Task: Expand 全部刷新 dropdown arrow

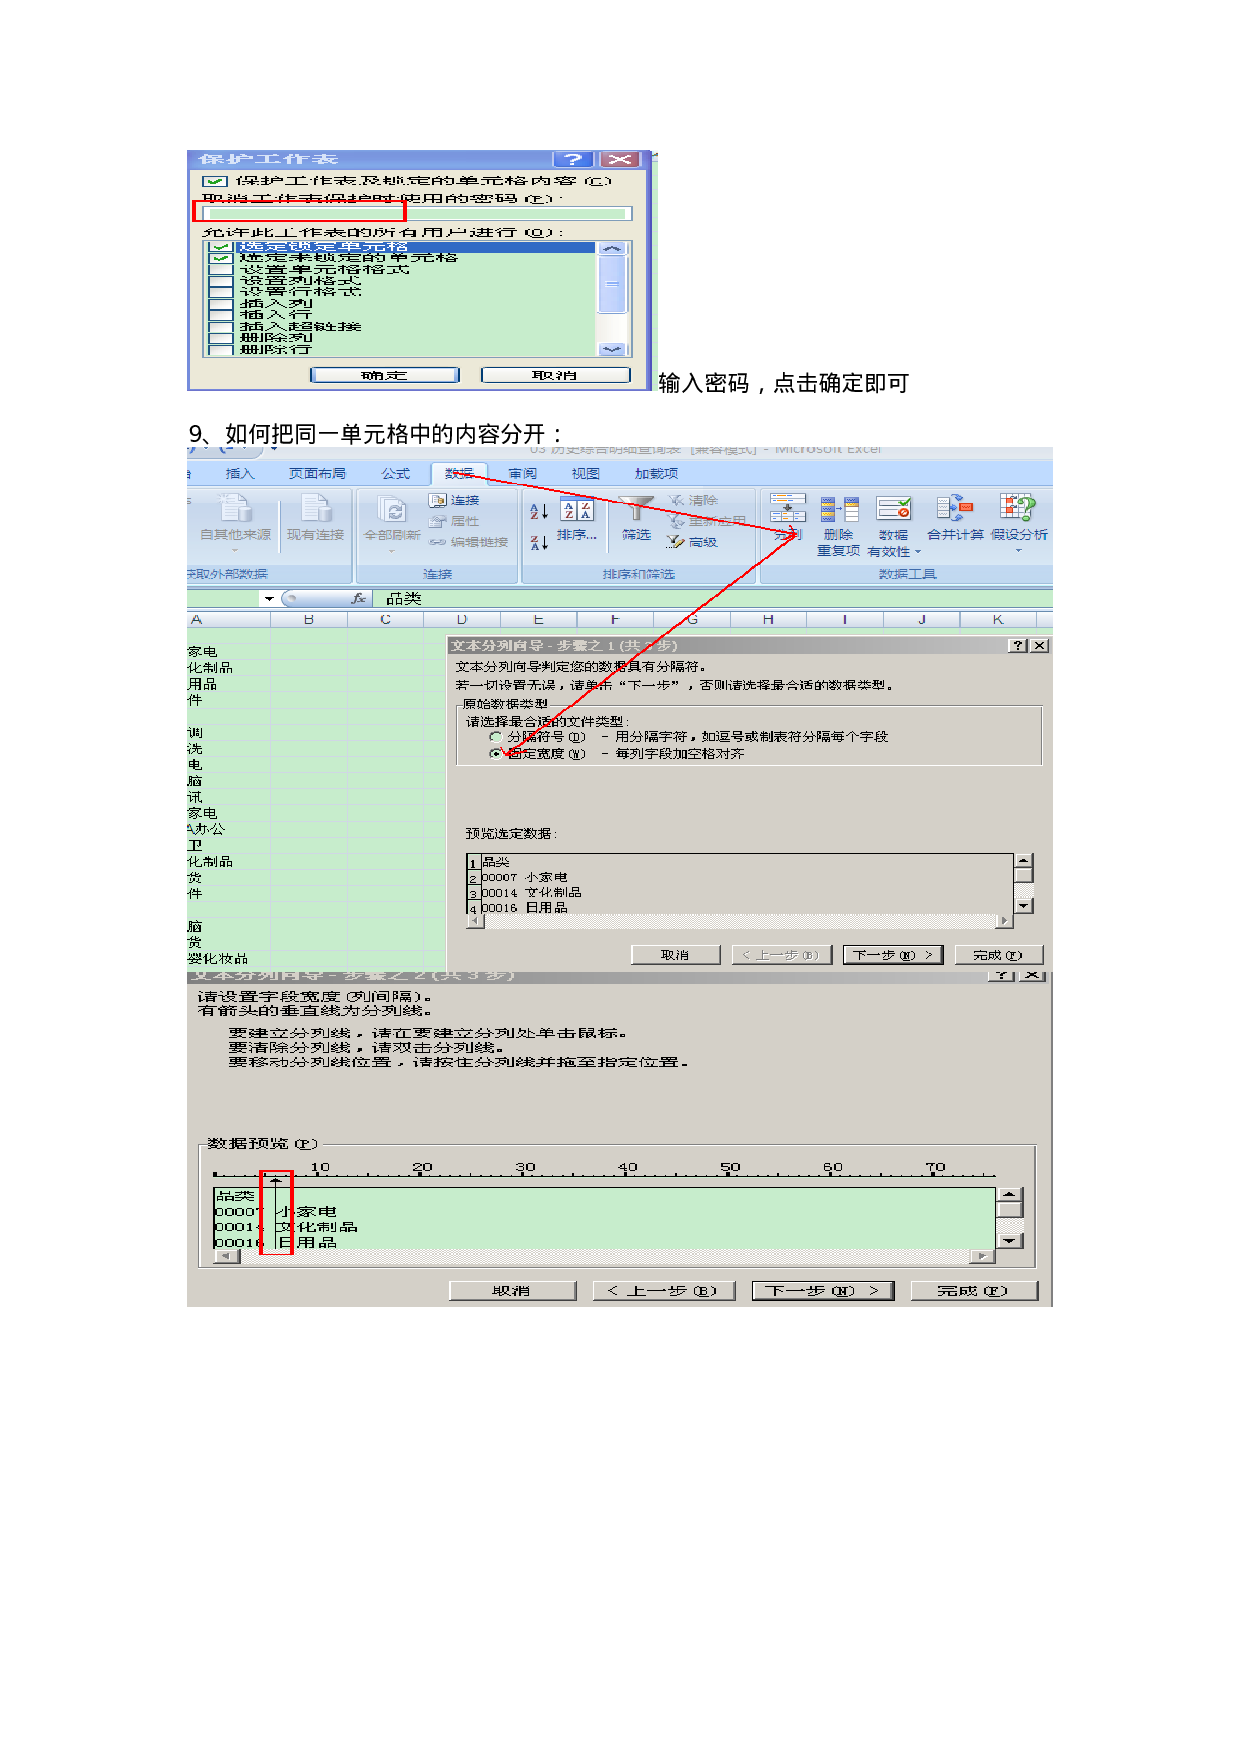Action: point(392,551)
